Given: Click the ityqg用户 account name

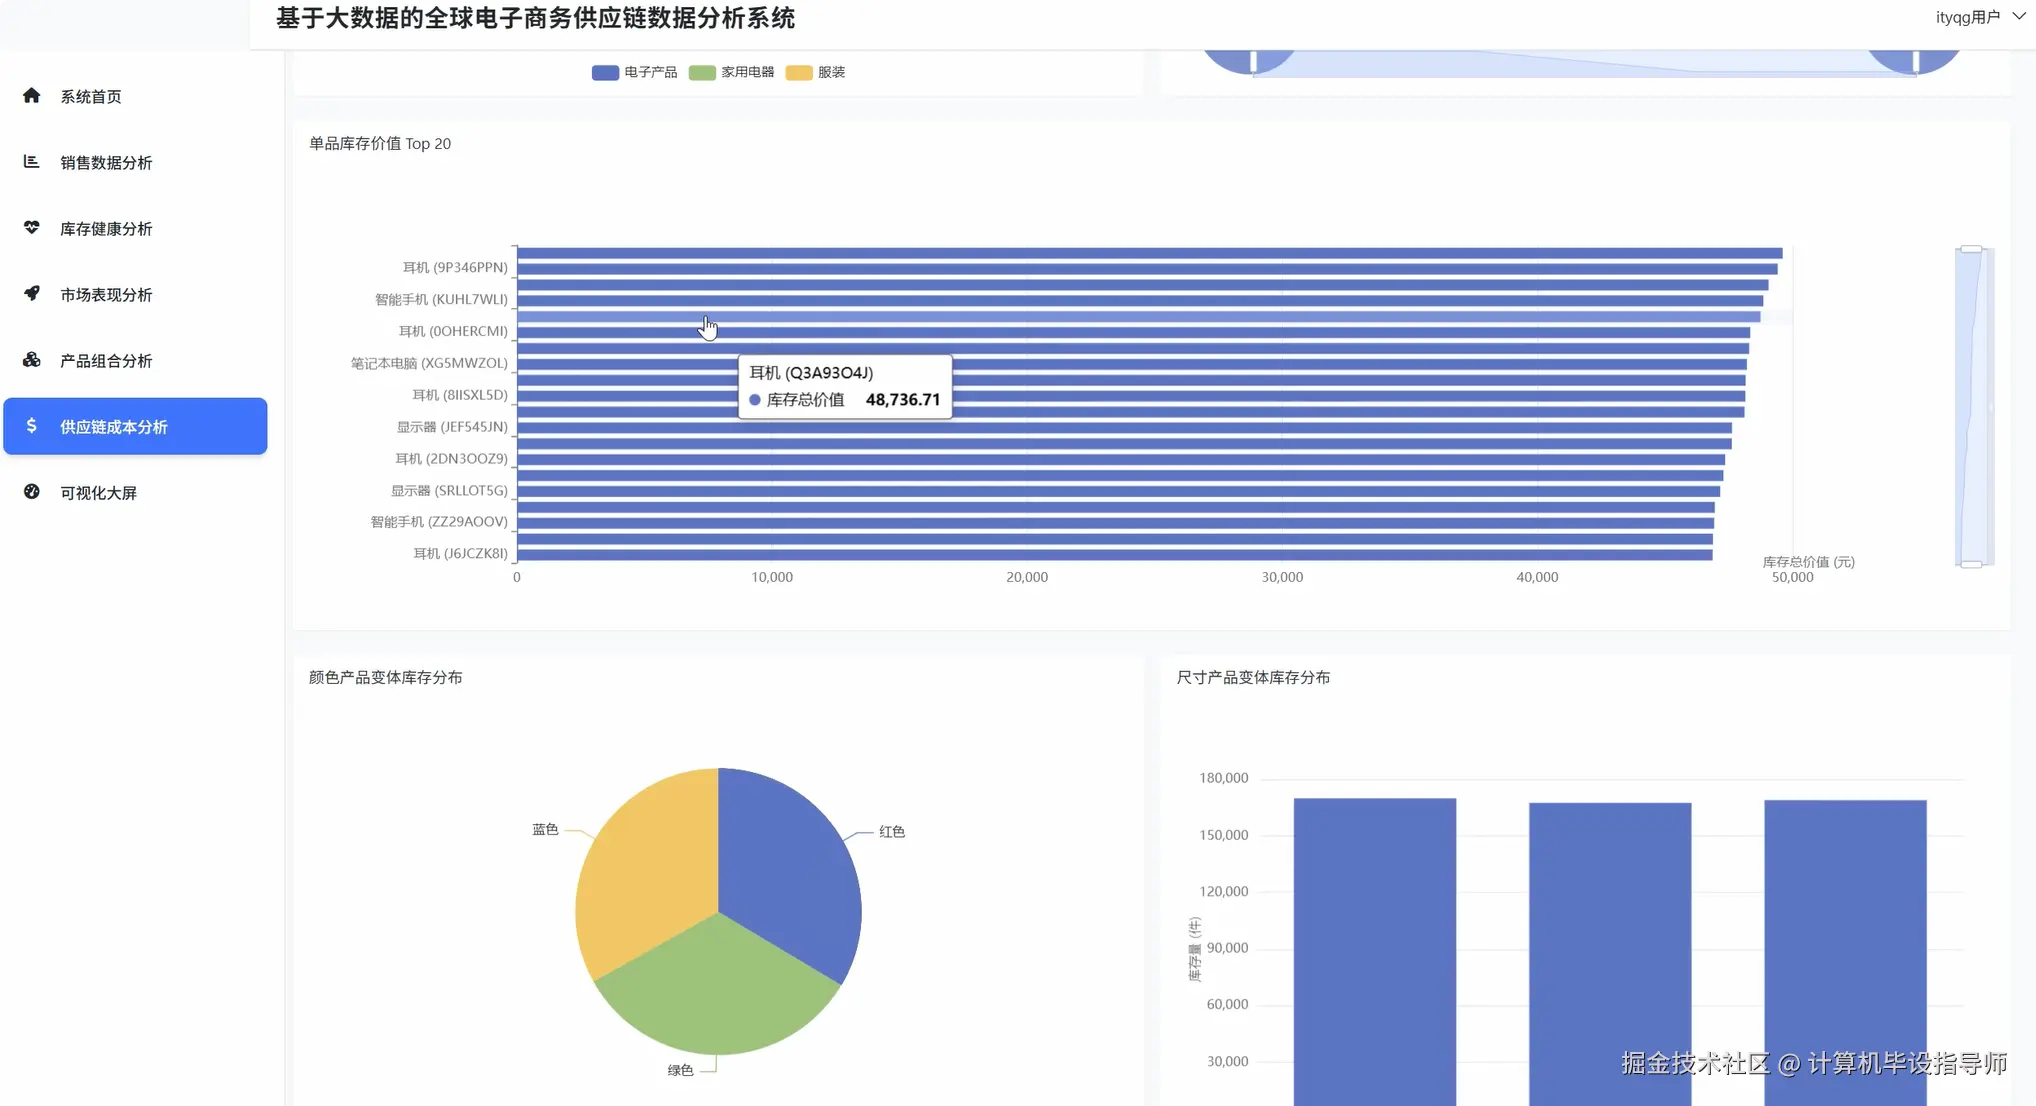Looking at the screenshot, I should click(x=1967, y=17).
